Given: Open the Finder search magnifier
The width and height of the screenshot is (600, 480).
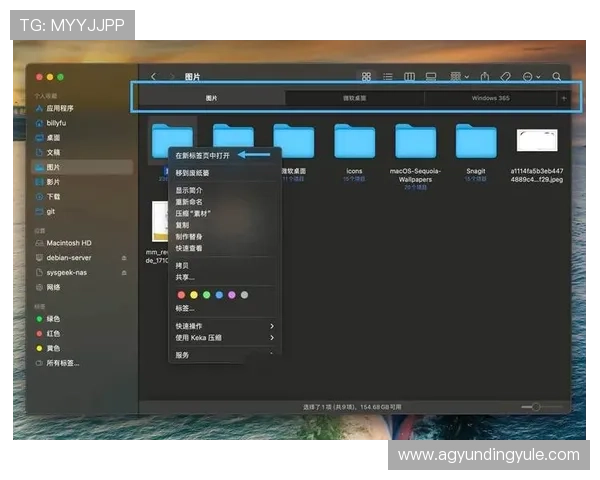Looking at the screenshot, I should tap(557, 76).
